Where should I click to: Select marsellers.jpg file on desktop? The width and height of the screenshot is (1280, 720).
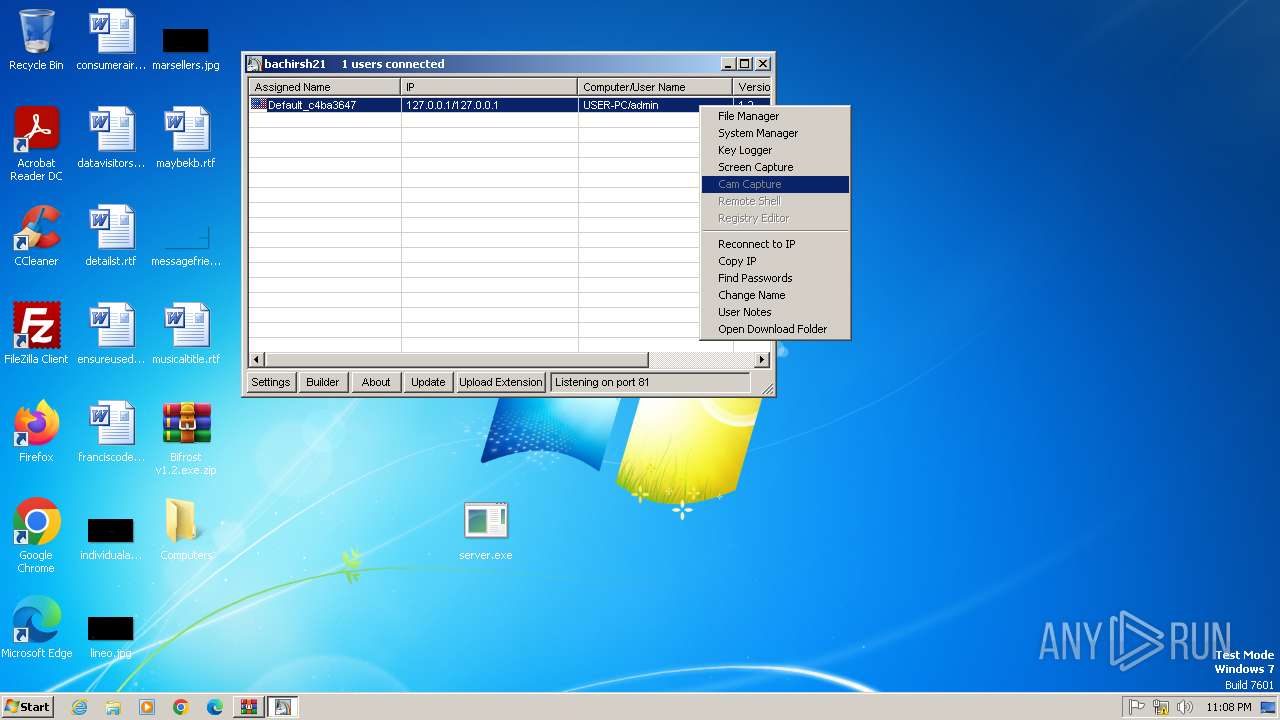pyautogui.click(x=186, y=48)
